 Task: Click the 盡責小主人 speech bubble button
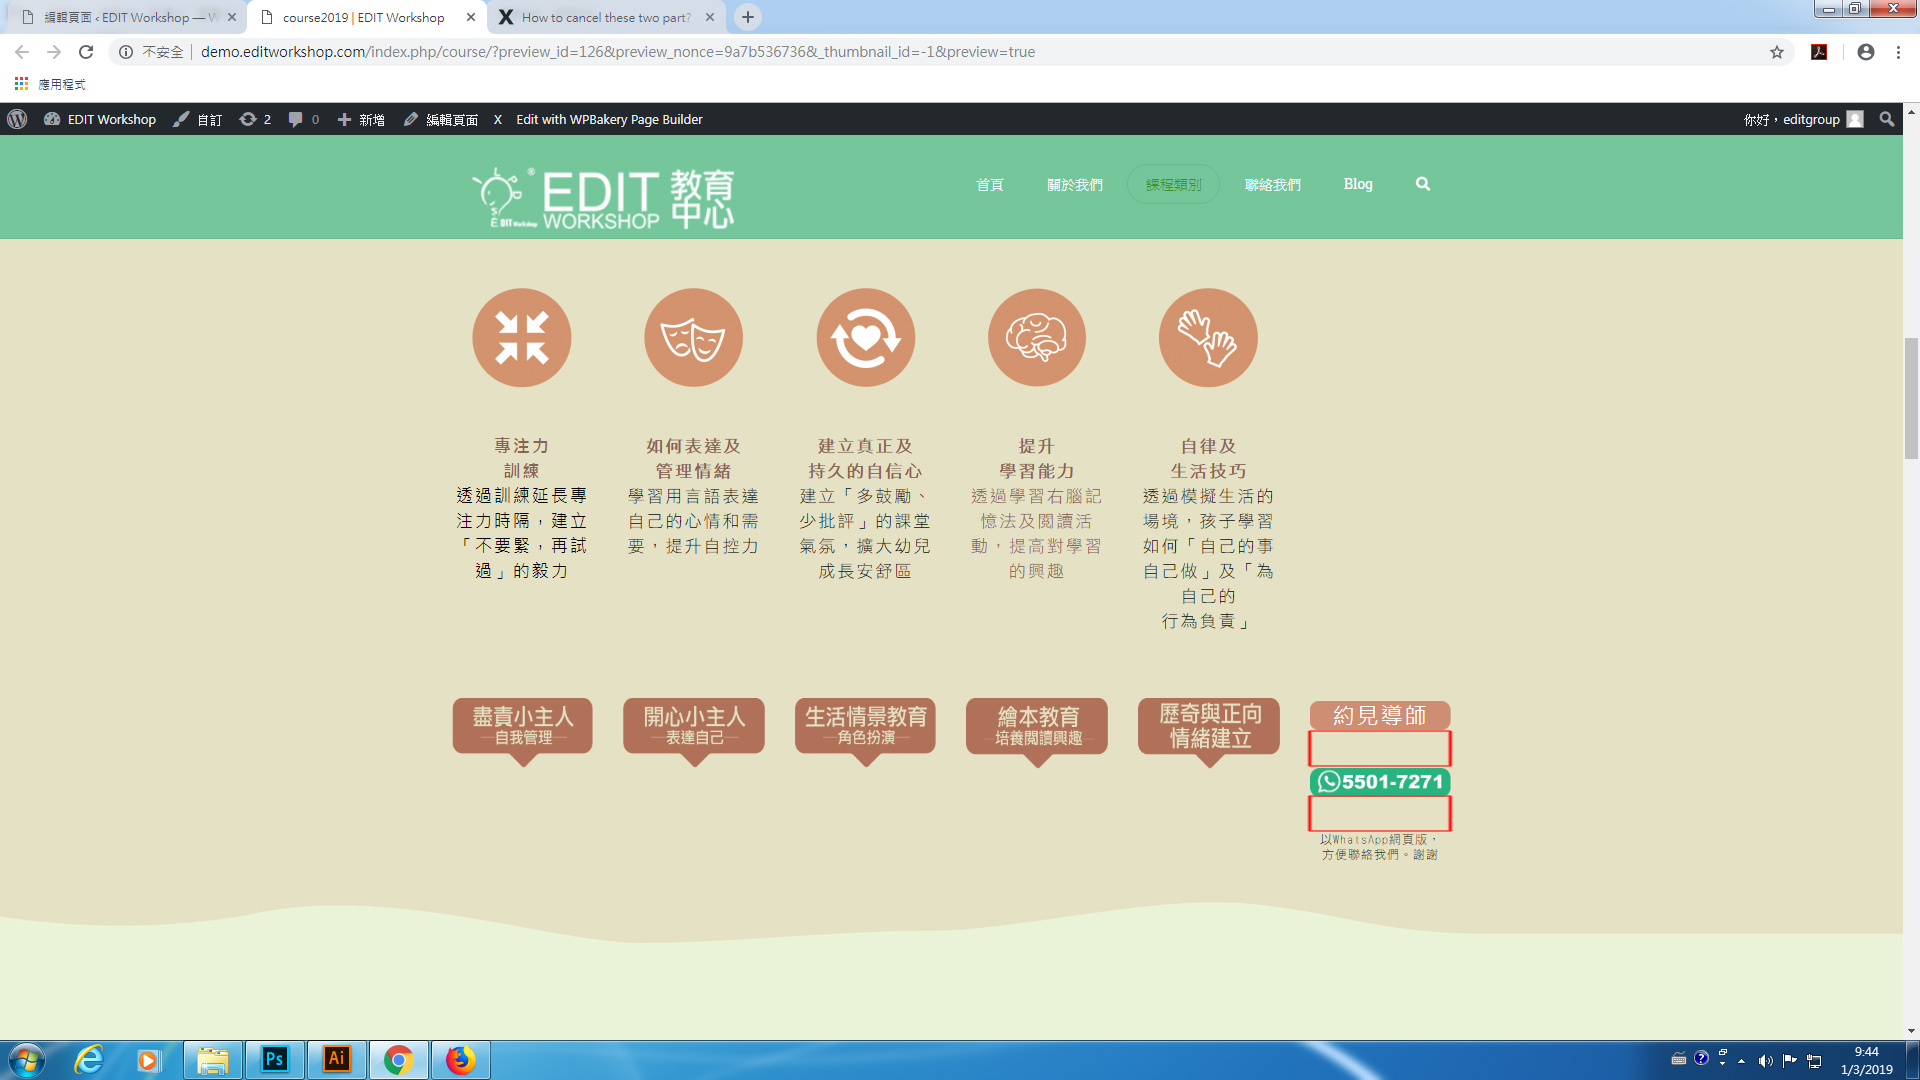[x=522, y=726]
